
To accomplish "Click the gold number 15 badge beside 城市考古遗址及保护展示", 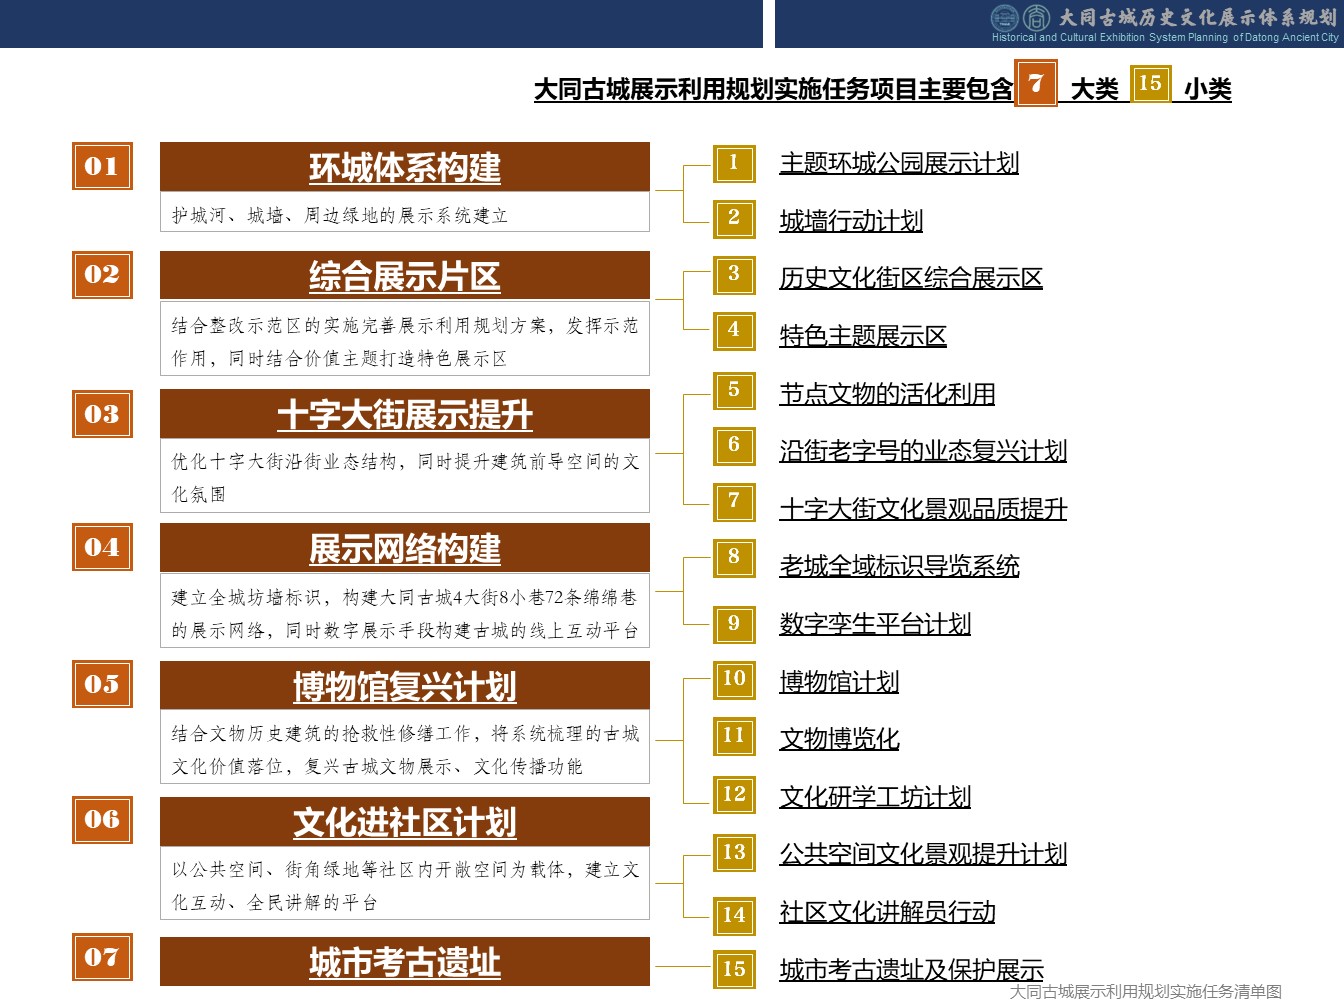I will (734, 969).
